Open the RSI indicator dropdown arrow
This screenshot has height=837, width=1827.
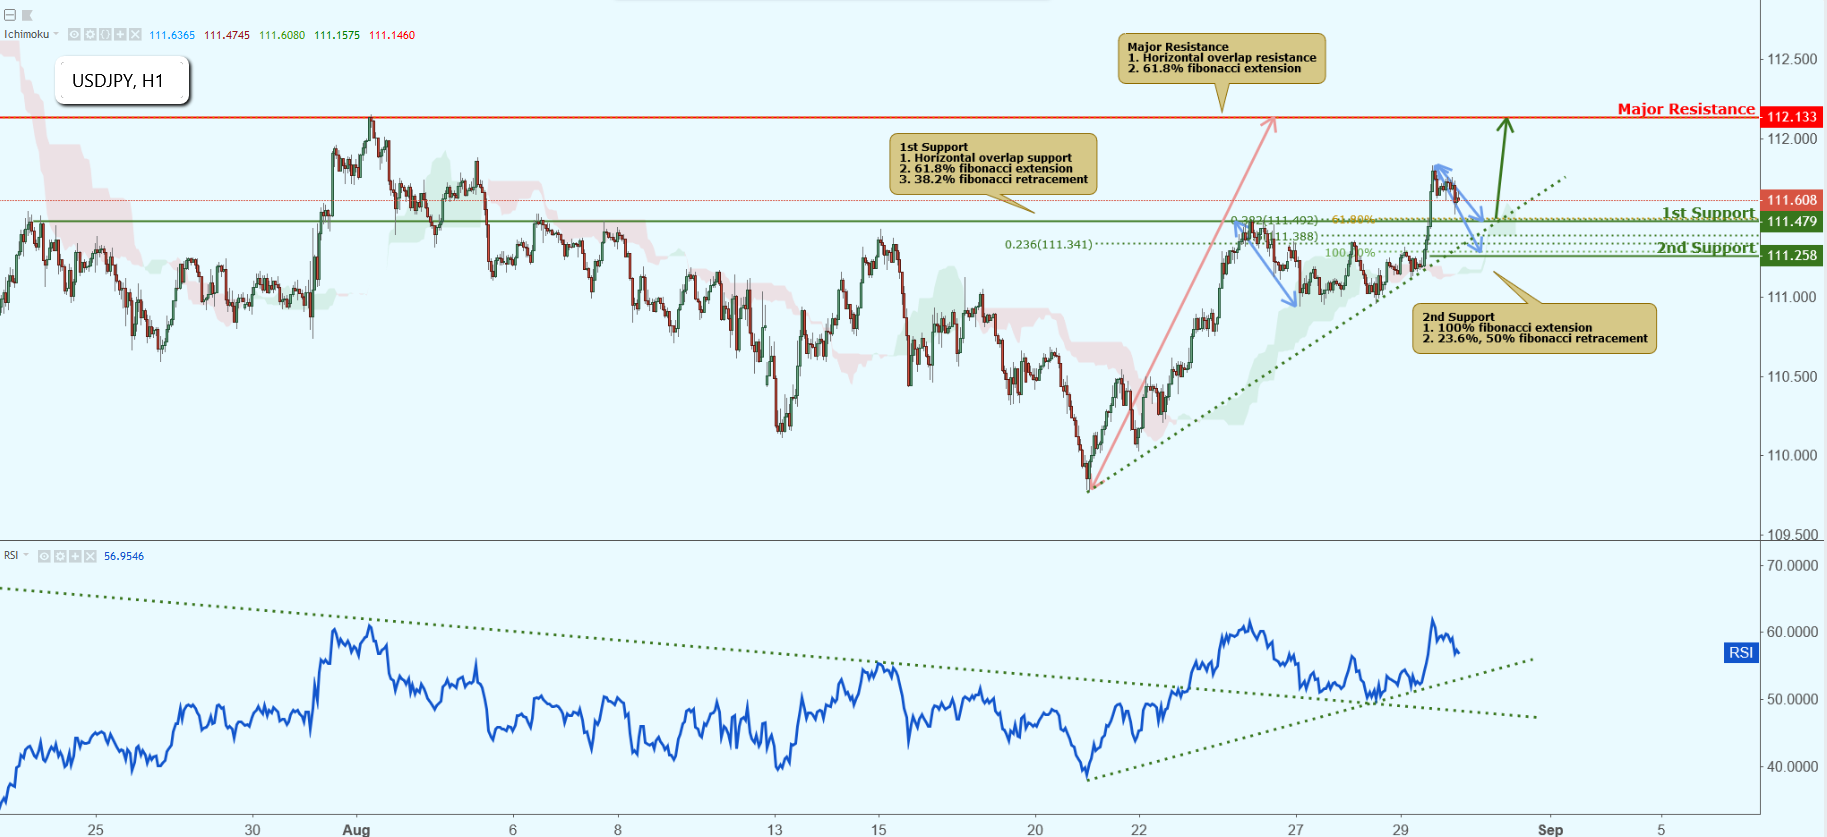(26, 555)
